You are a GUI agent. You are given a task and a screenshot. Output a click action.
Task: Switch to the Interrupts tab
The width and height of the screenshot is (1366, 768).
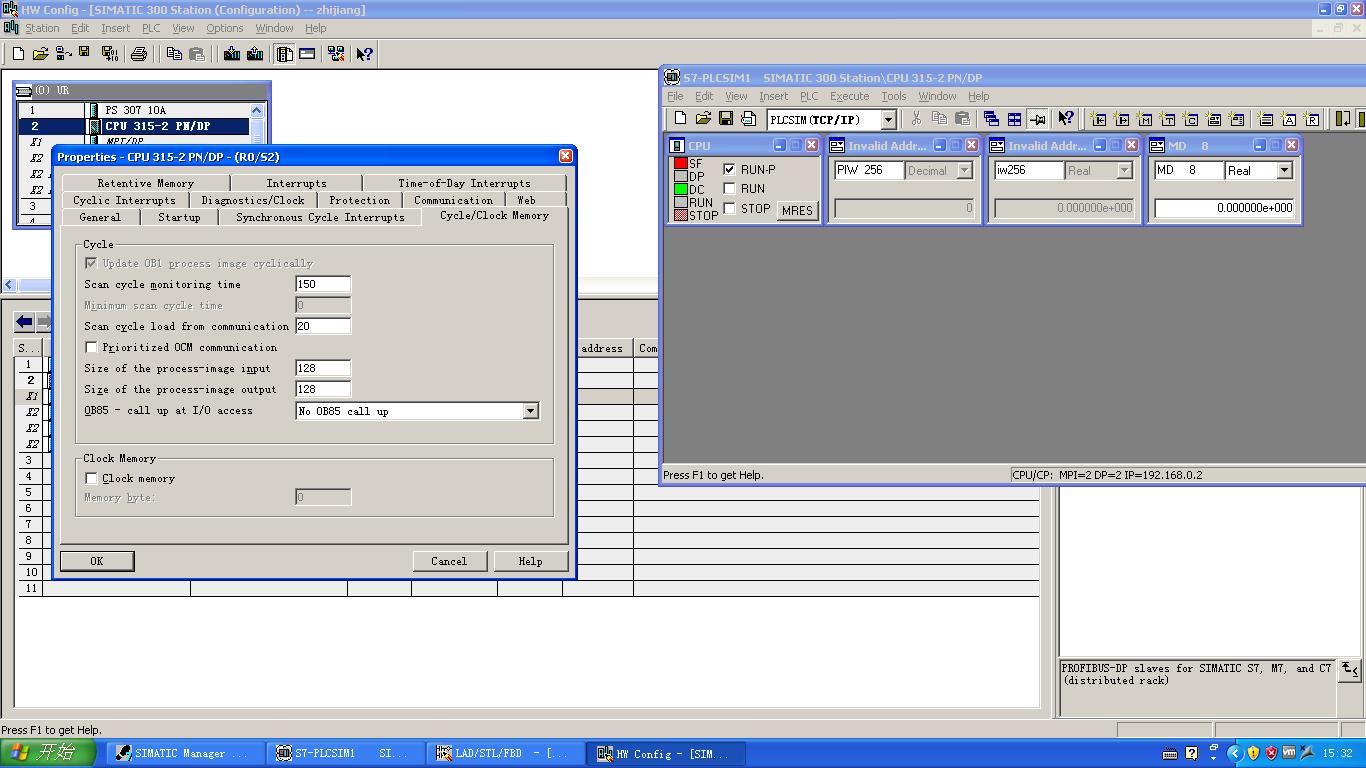point(296,183)
